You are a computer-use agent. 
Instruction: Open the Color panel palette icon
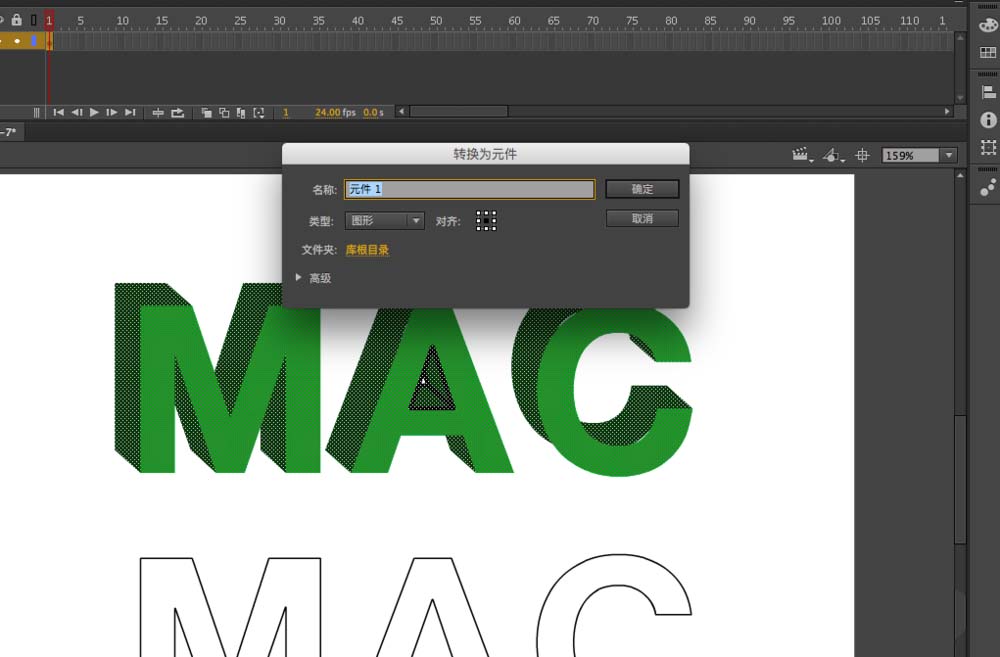(988, 26)
